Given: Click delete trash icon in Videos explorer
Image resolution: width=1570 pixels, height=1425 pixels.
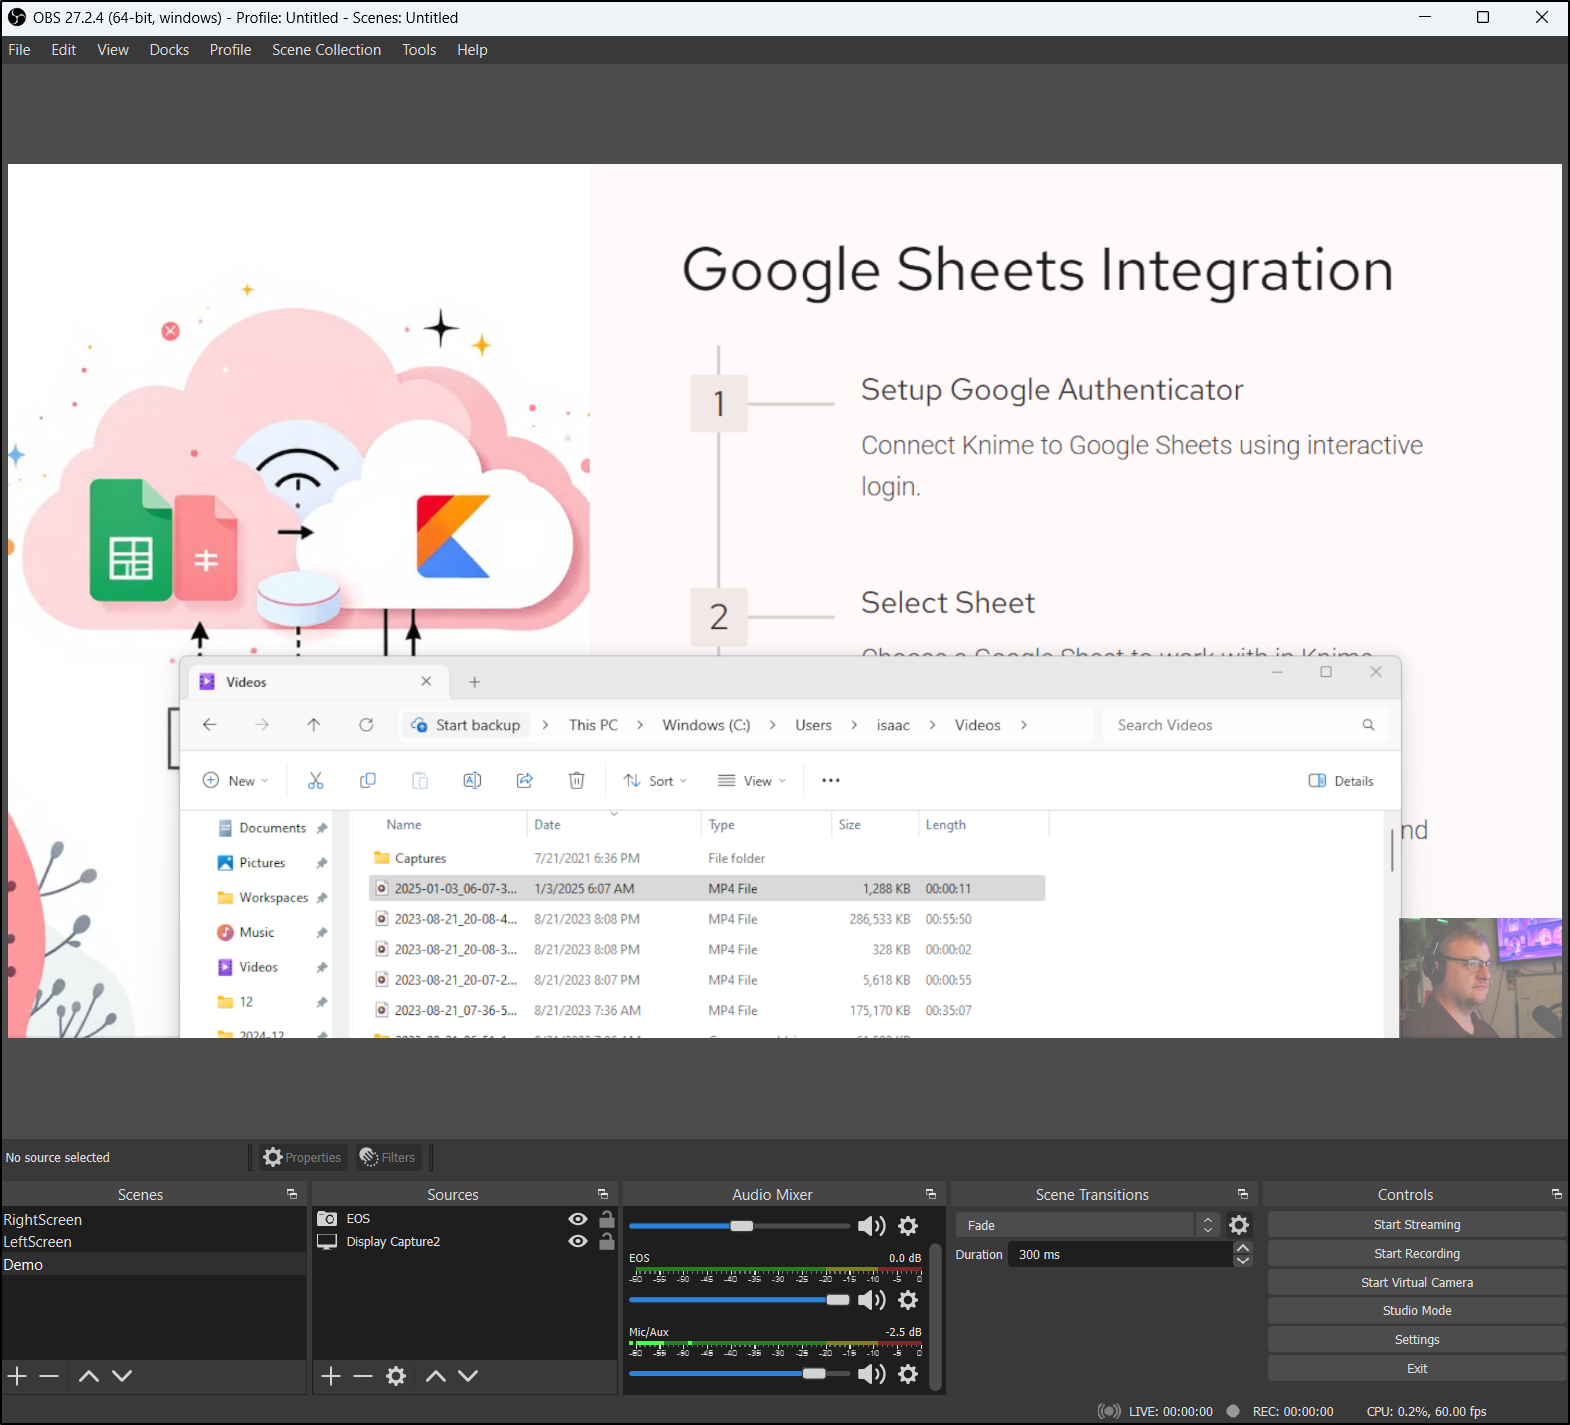Looking at the screenshot, I should click(x=577, y=780).
